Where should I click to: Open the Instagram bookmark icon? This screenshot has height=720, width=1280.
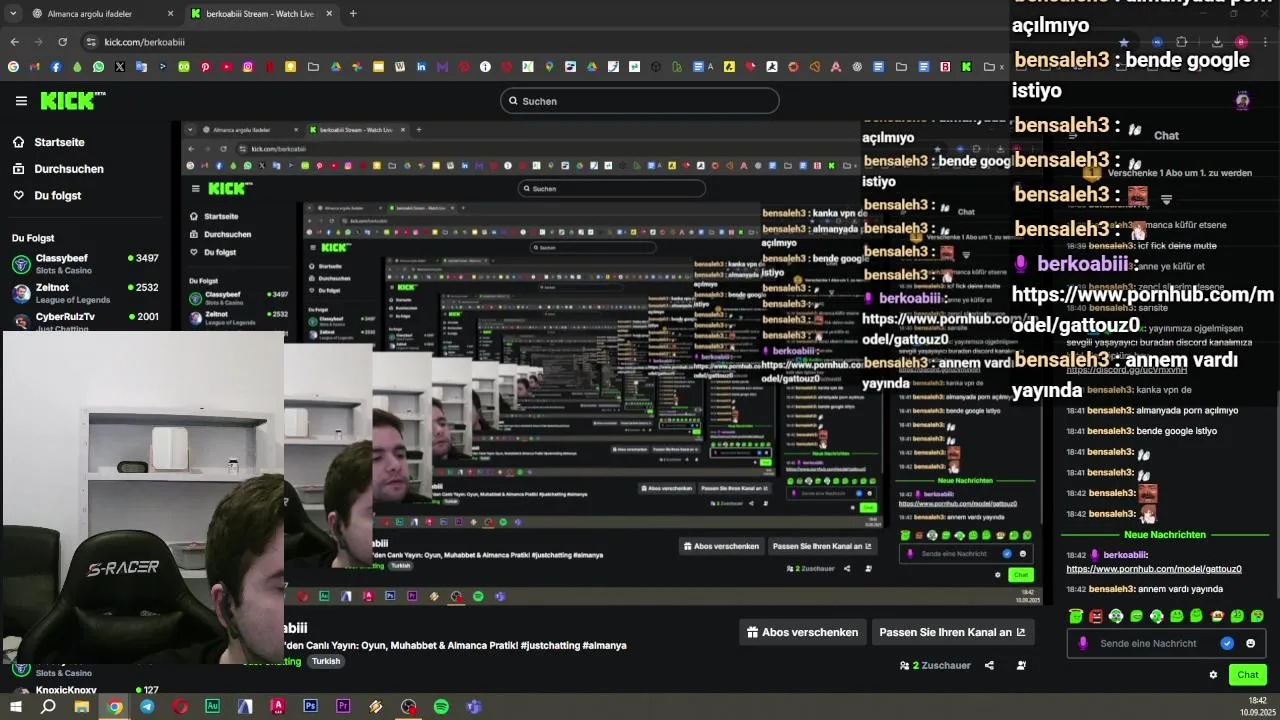click(x=248, y=67)
